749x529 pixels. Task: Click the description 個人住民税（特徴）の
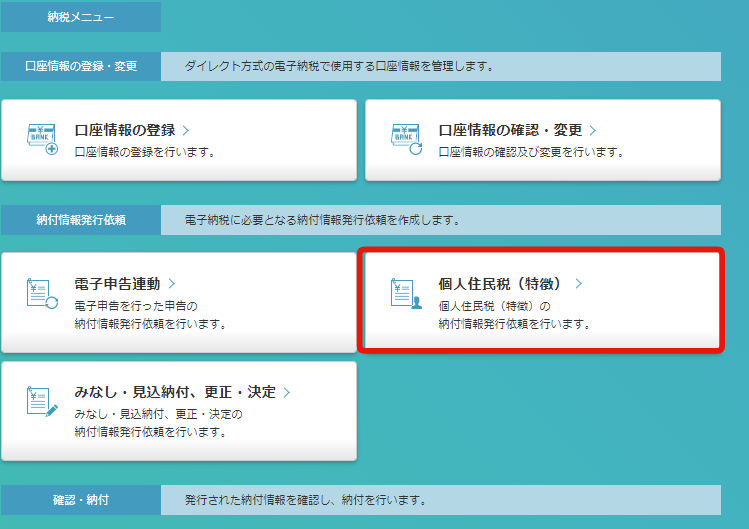pos(494,306)
